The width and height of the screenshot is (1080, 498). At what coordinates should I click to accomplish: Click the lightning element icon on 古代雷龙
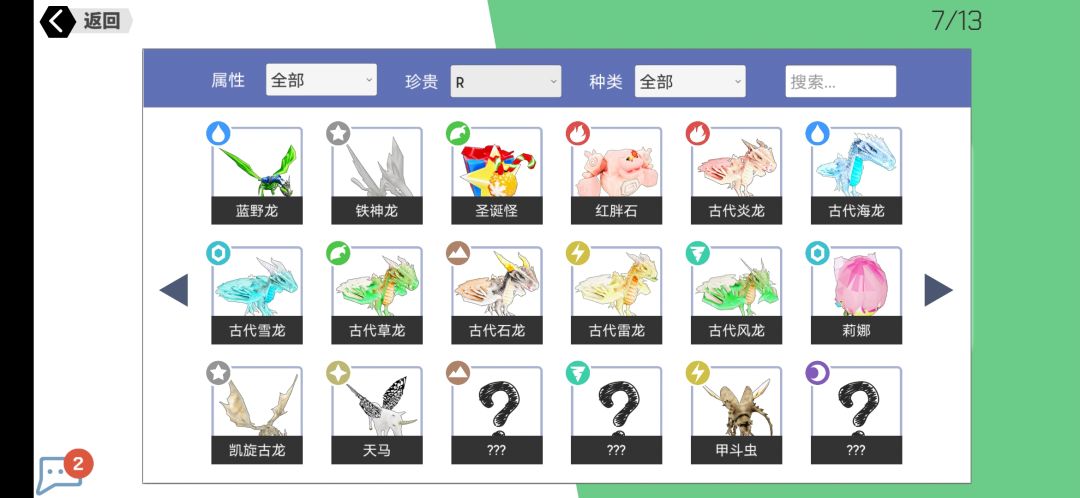578,253
